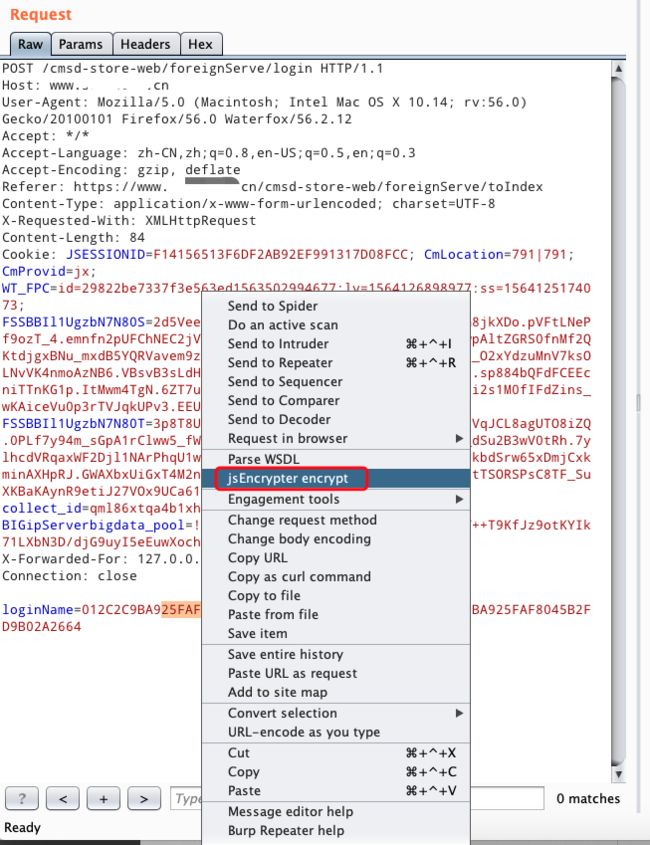Select Copy URL from context menu
Viewport: 650px width, 845px height.
point(336,558)
